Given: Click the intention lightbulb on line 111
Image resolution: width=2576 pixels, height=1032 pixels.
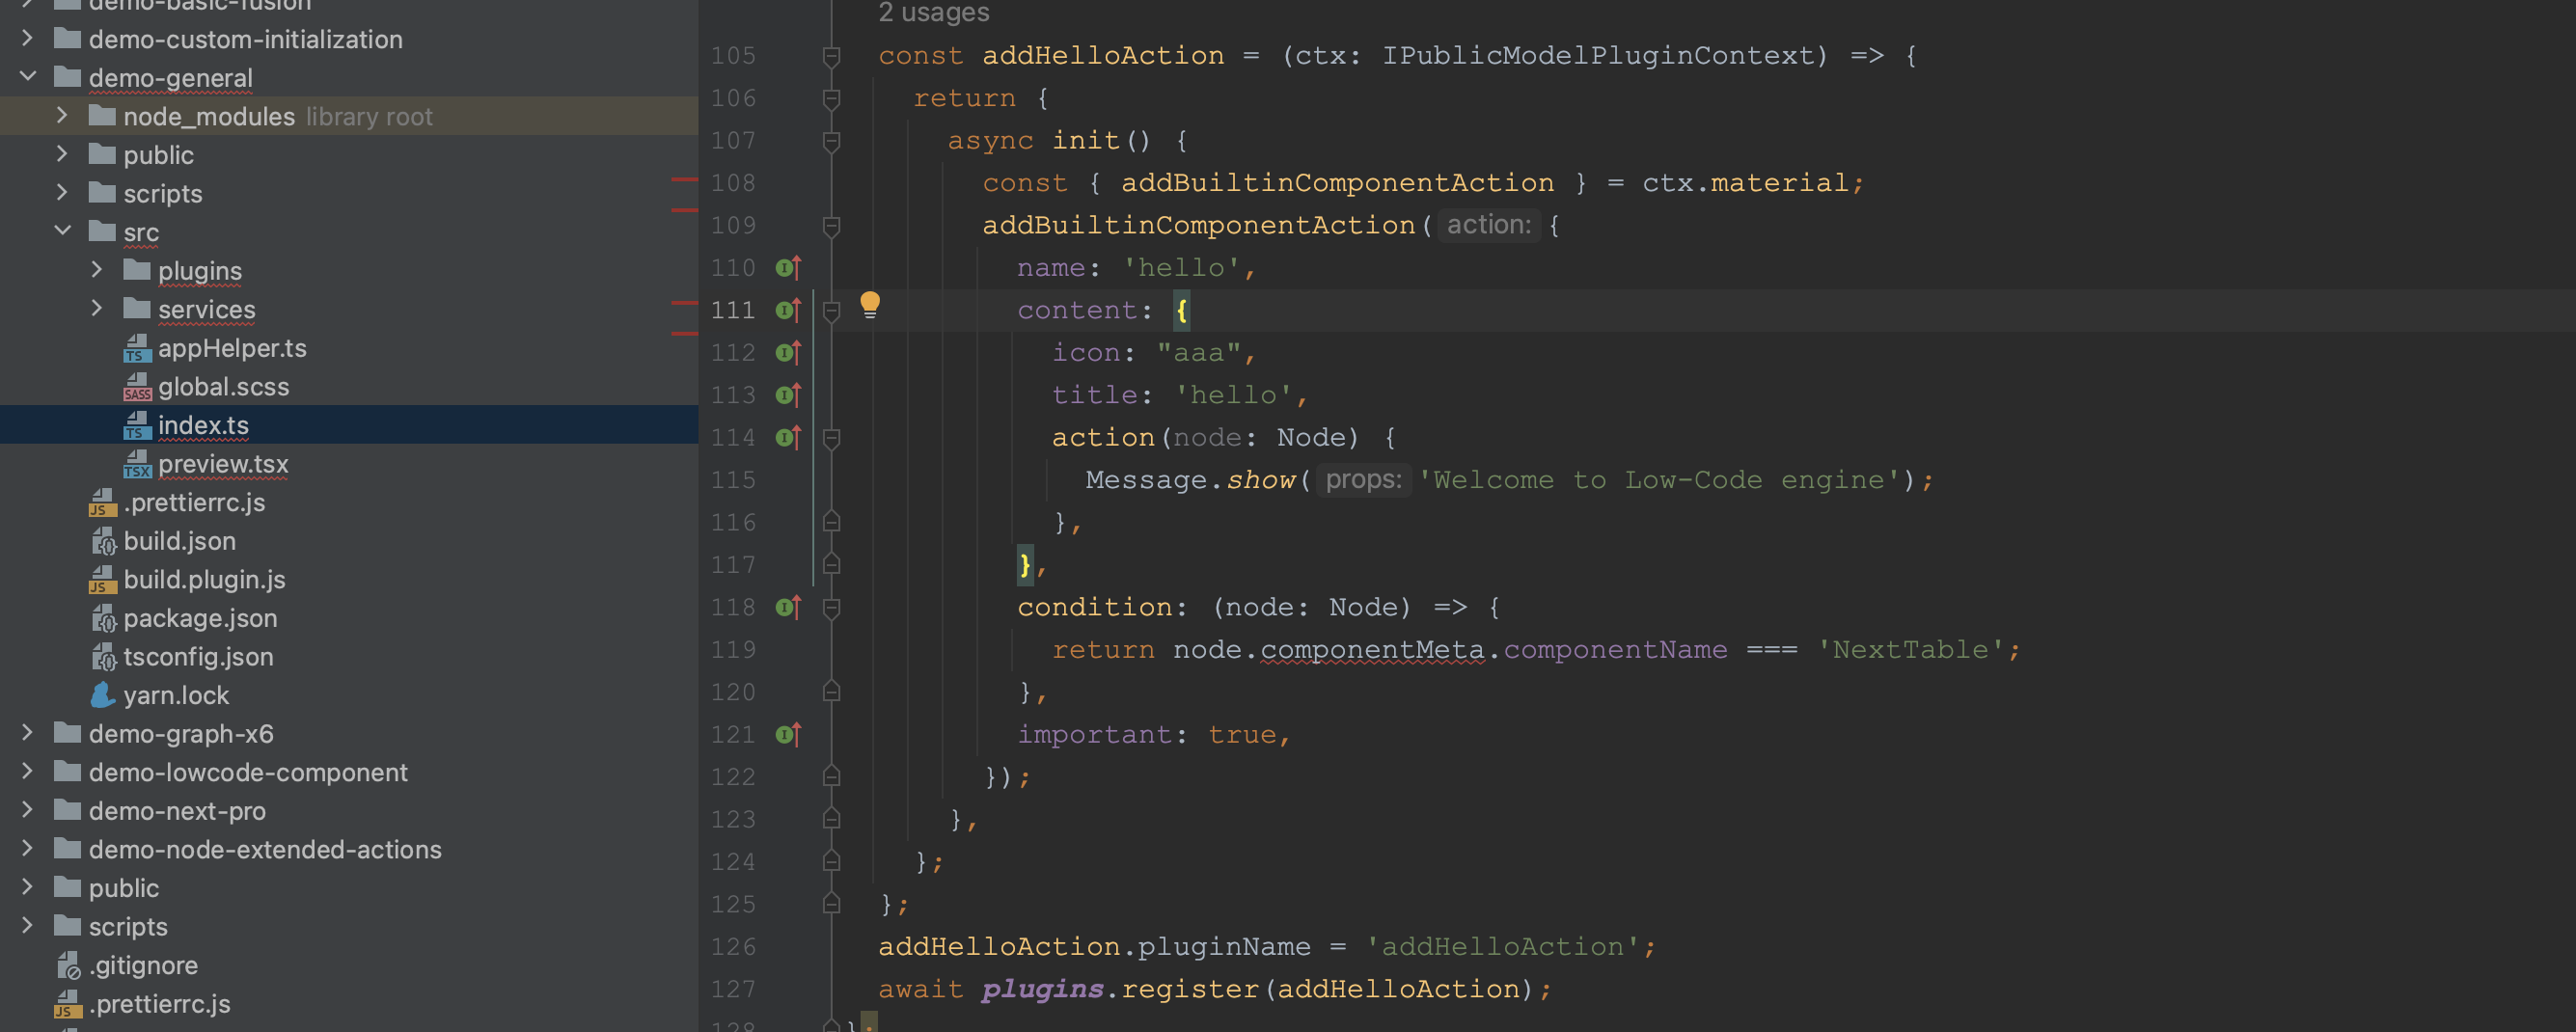Looking at the screenshot, I should pos(870,306).
